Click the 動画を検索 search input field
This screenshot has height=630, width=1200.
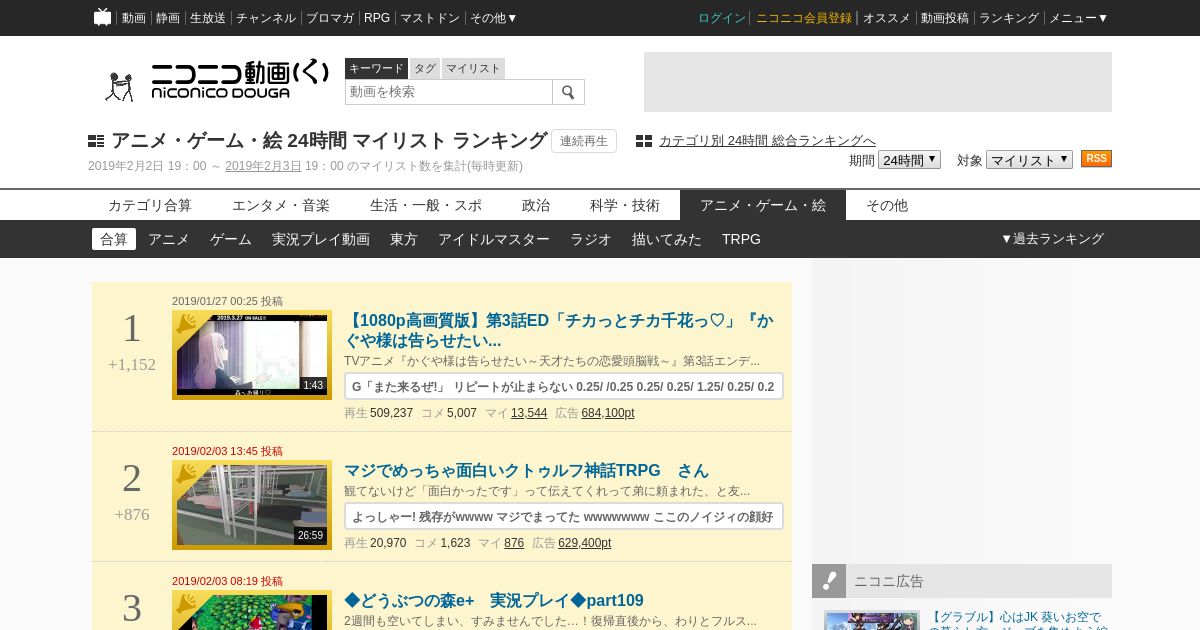coord(448,92)
